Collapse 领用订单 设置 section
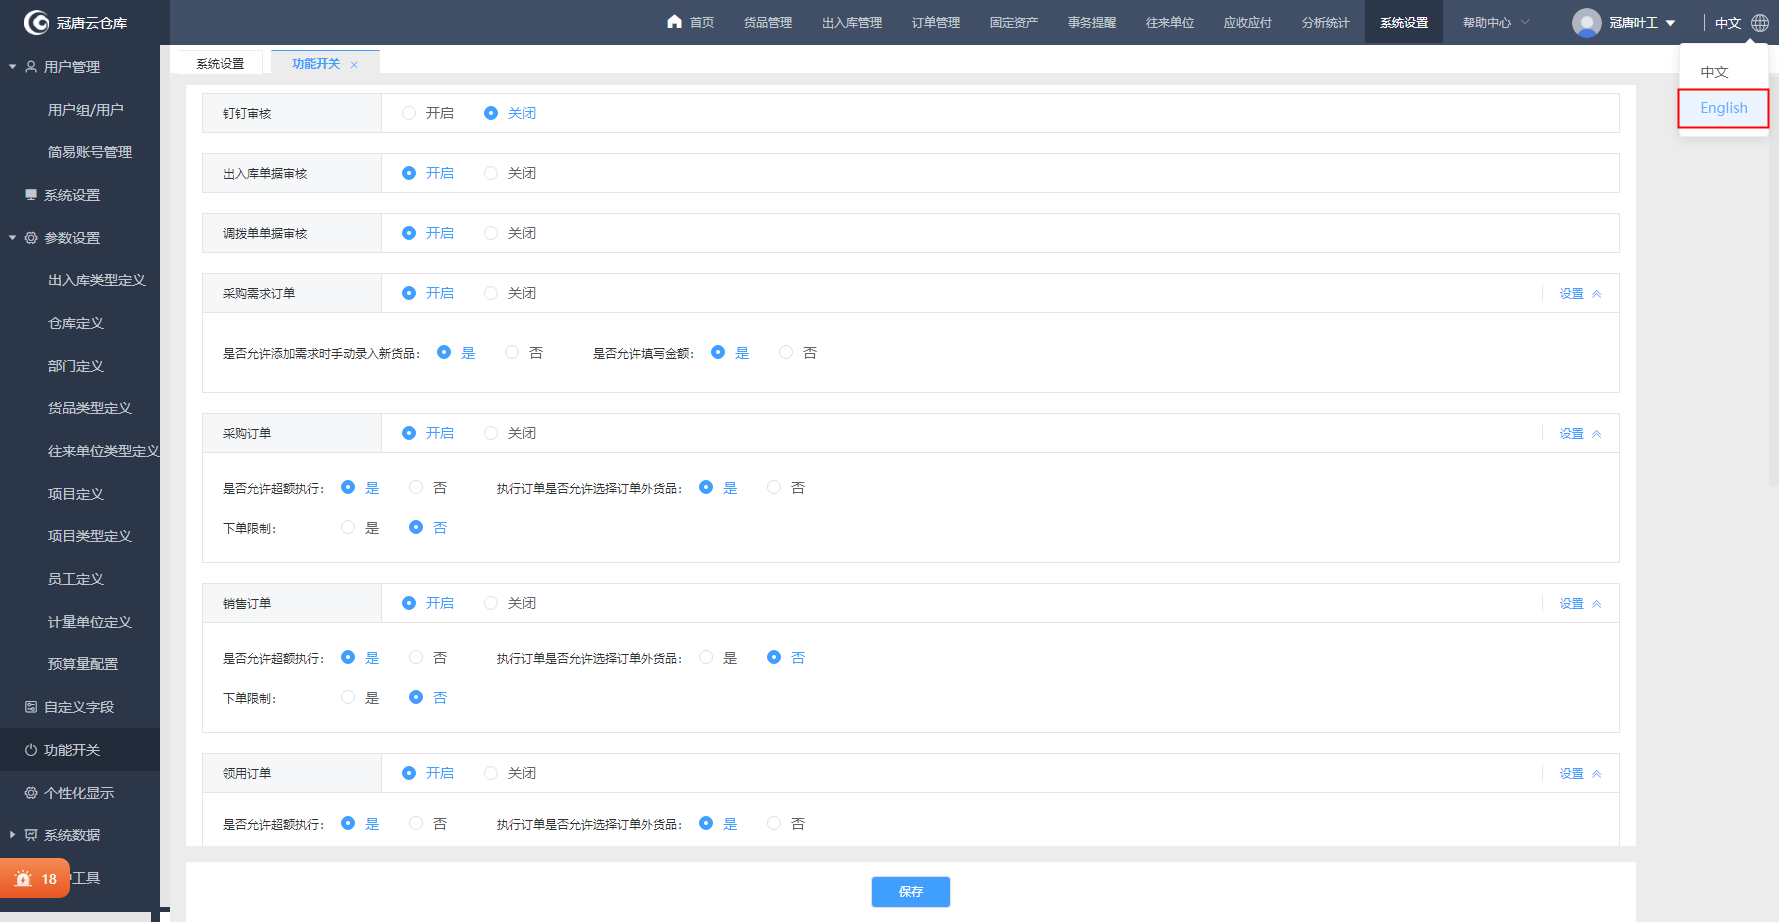The image size is (1779, 922). [1580, 773]
